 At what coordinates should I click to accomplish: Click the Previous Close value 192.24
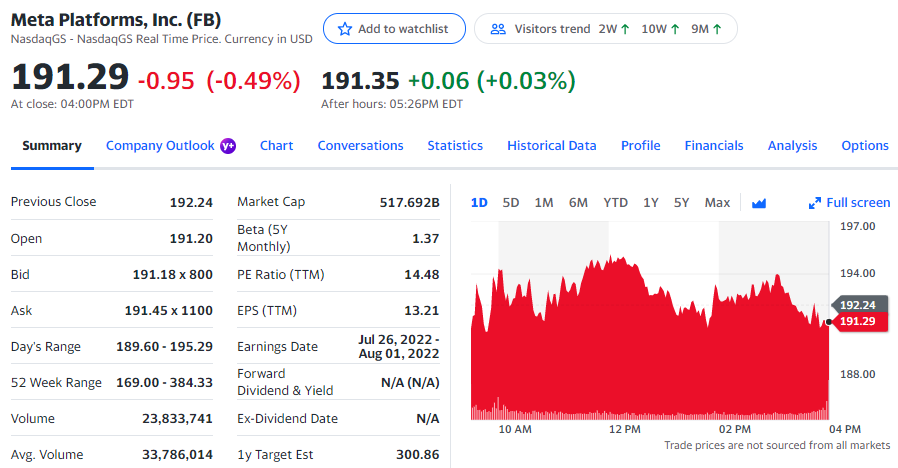[191, 203]
